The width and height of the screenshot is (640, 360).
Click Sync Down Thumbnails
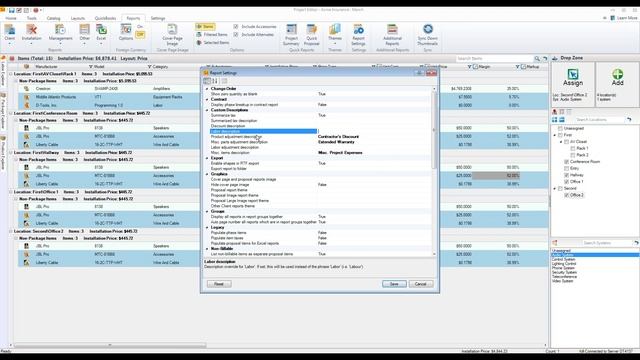427,35
